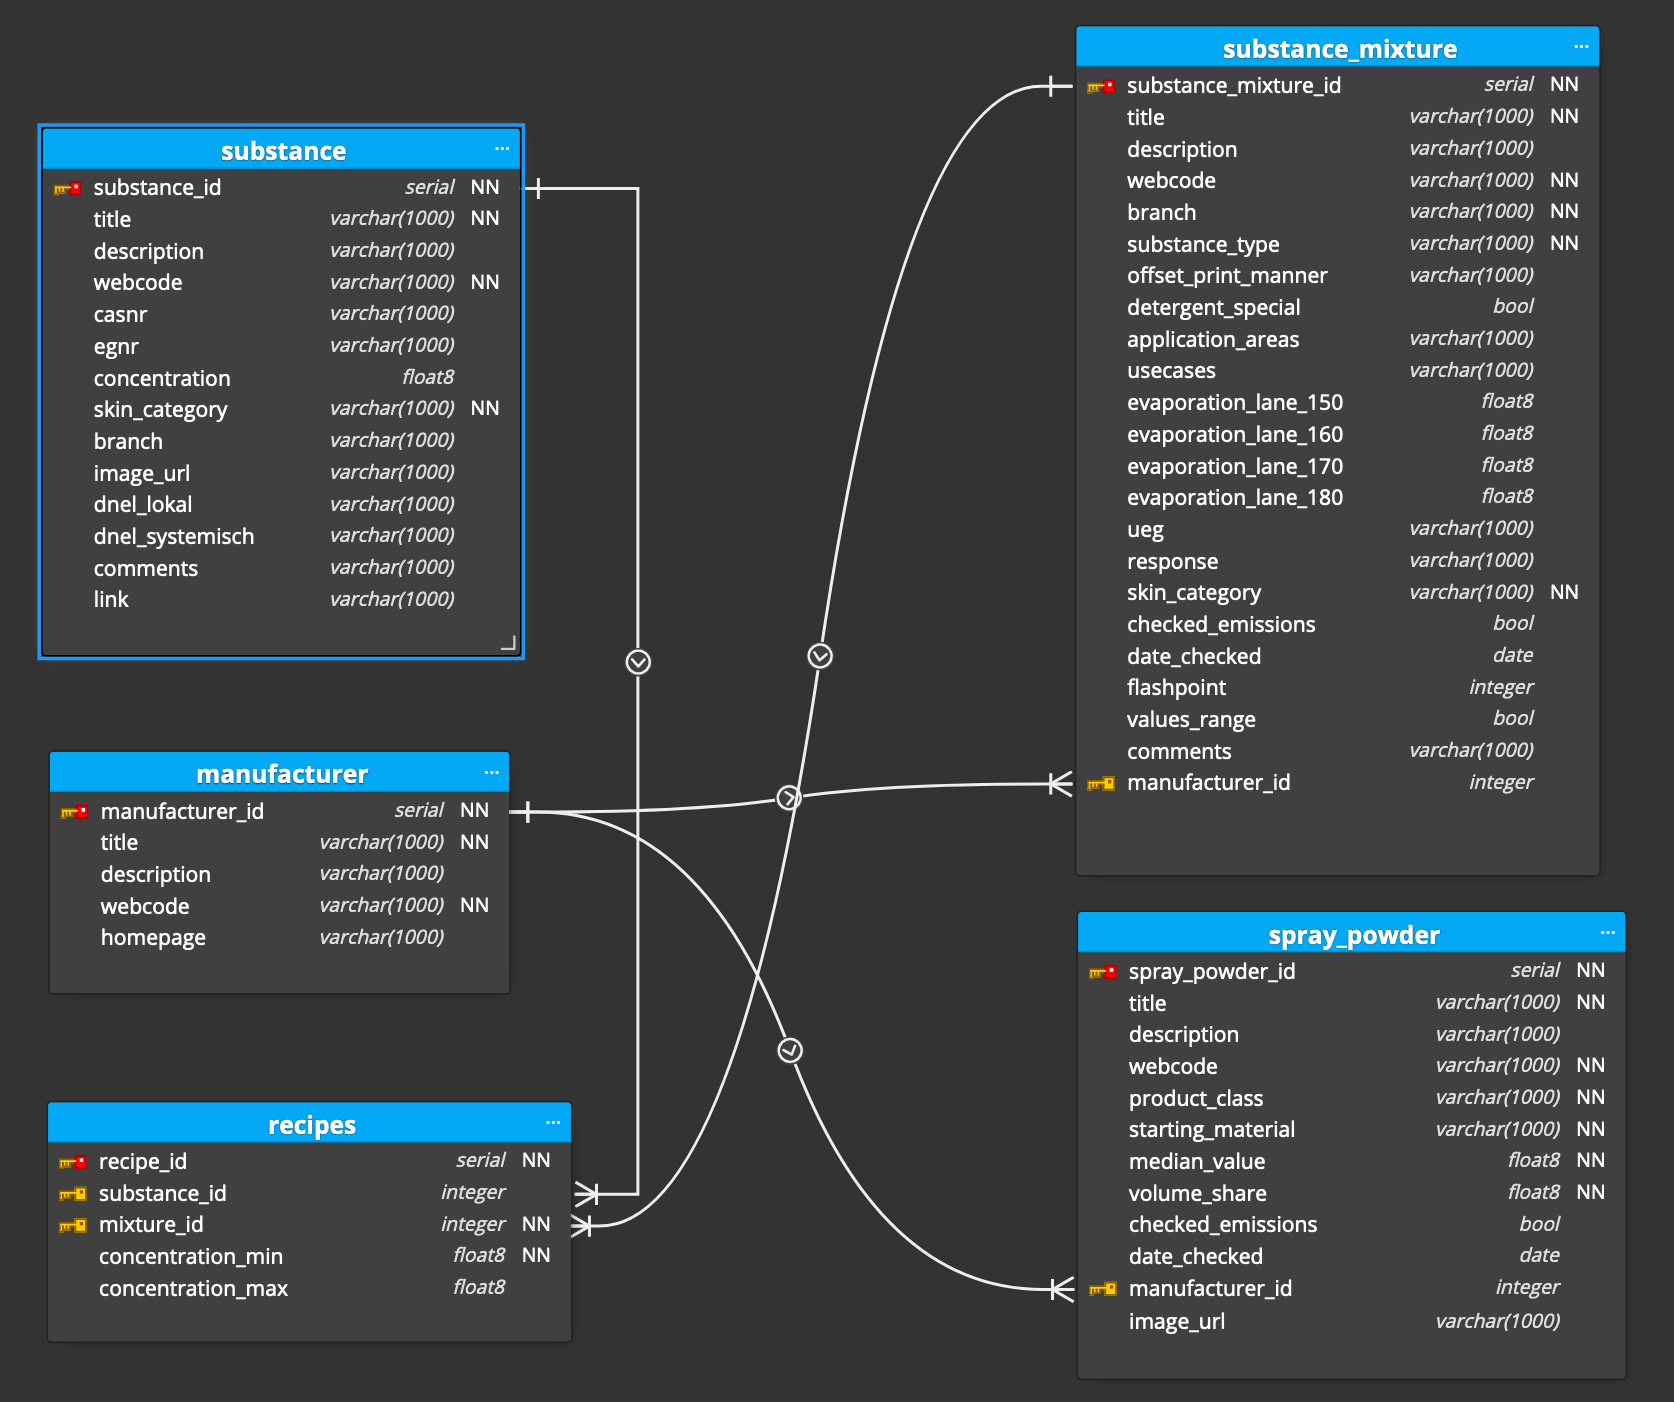
Task: Select the homepage column in manufacturer table
Action: tap(153, 938)
